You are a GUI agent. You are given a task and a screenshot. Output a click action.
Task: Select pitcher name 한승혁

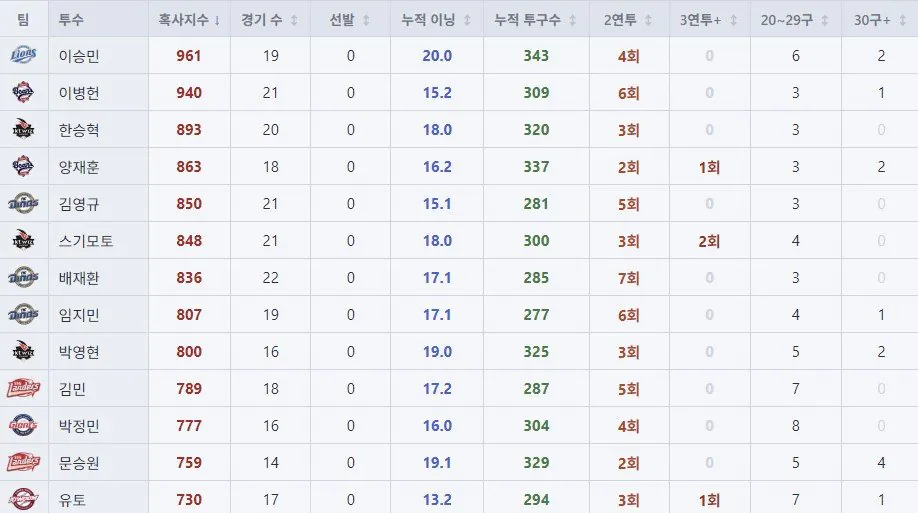click(x=79, y=129)
